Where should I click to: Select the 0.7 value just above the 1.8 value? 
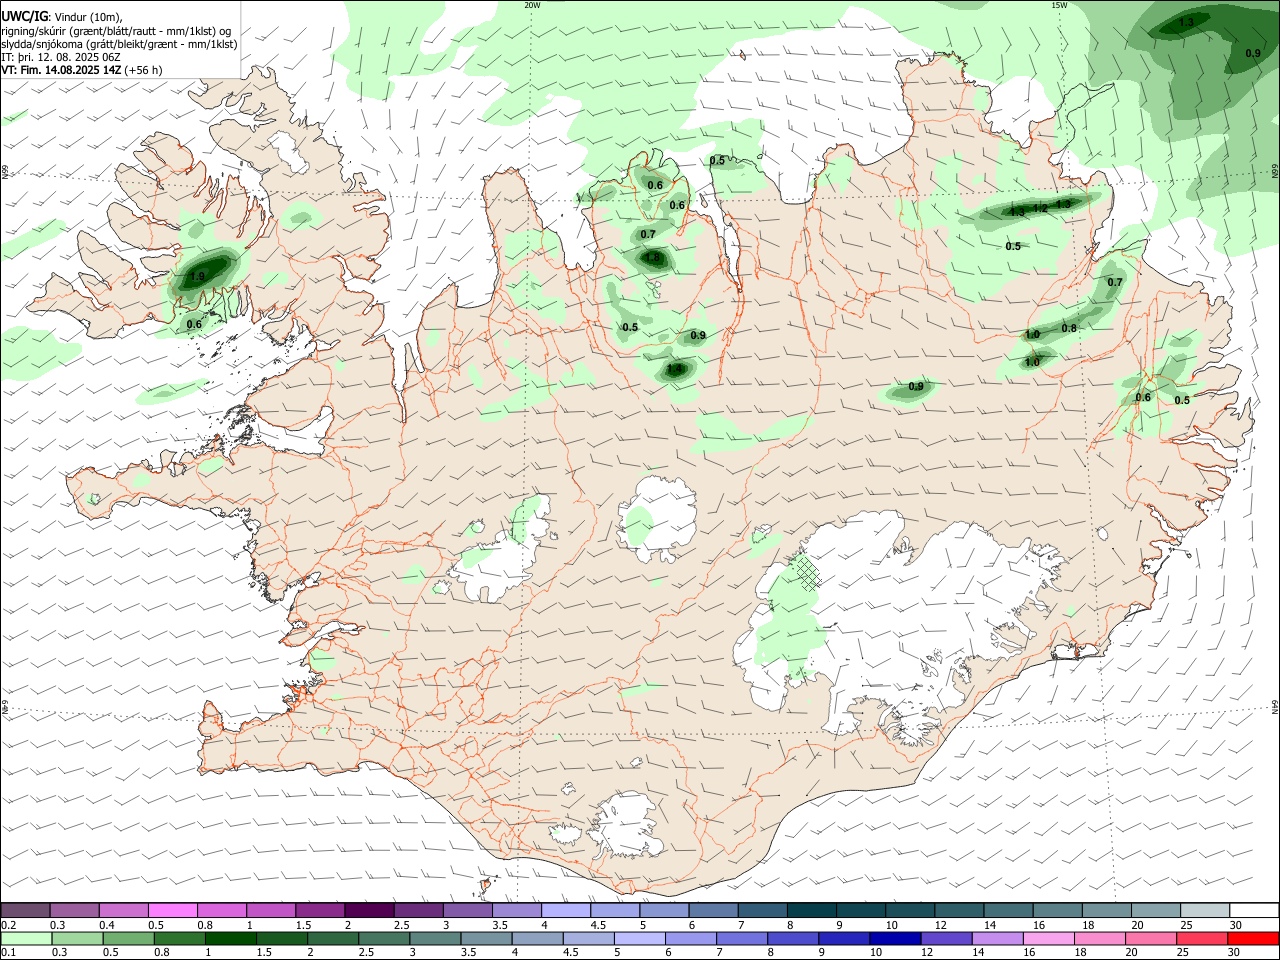click(x=648, y=234)
